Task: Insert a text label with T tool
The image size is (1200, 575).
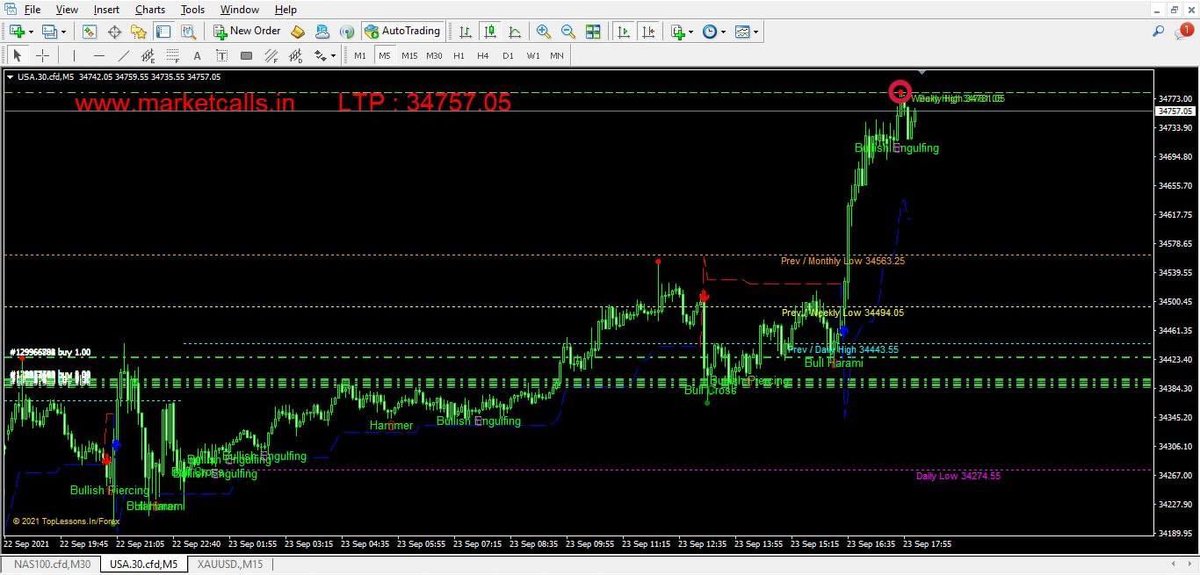Action: tap(221, 55)
